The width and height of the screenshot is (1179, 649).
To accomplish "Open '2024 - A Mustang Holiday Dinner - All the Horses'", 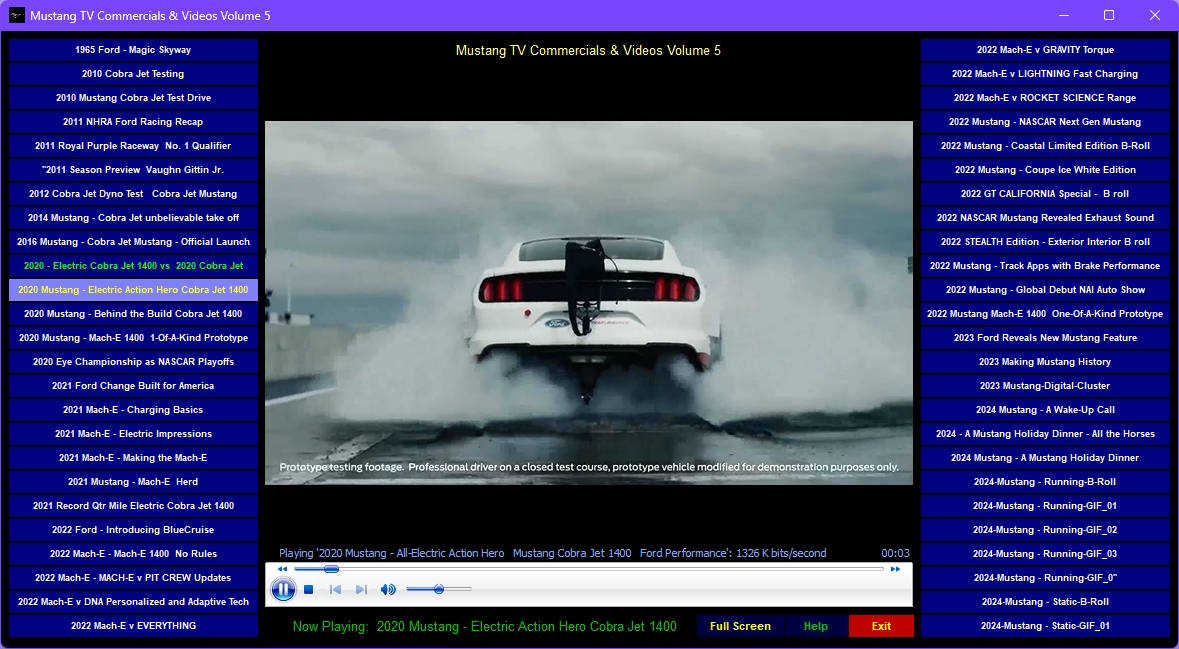I will point(1045,434).
